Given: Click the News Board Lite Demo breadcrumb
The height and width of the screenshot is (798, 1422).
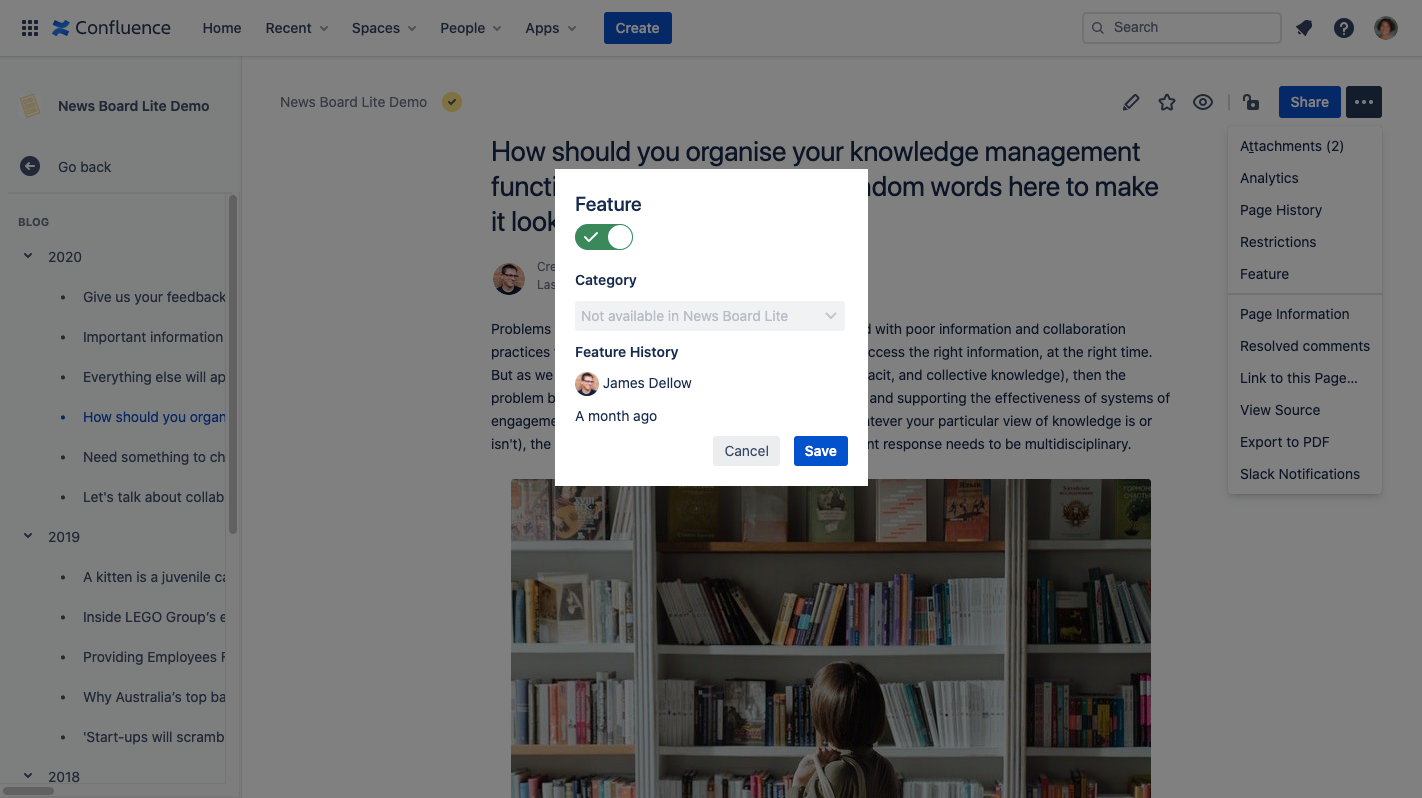Looking at the screenshot, I should click(x=353, y=102).
